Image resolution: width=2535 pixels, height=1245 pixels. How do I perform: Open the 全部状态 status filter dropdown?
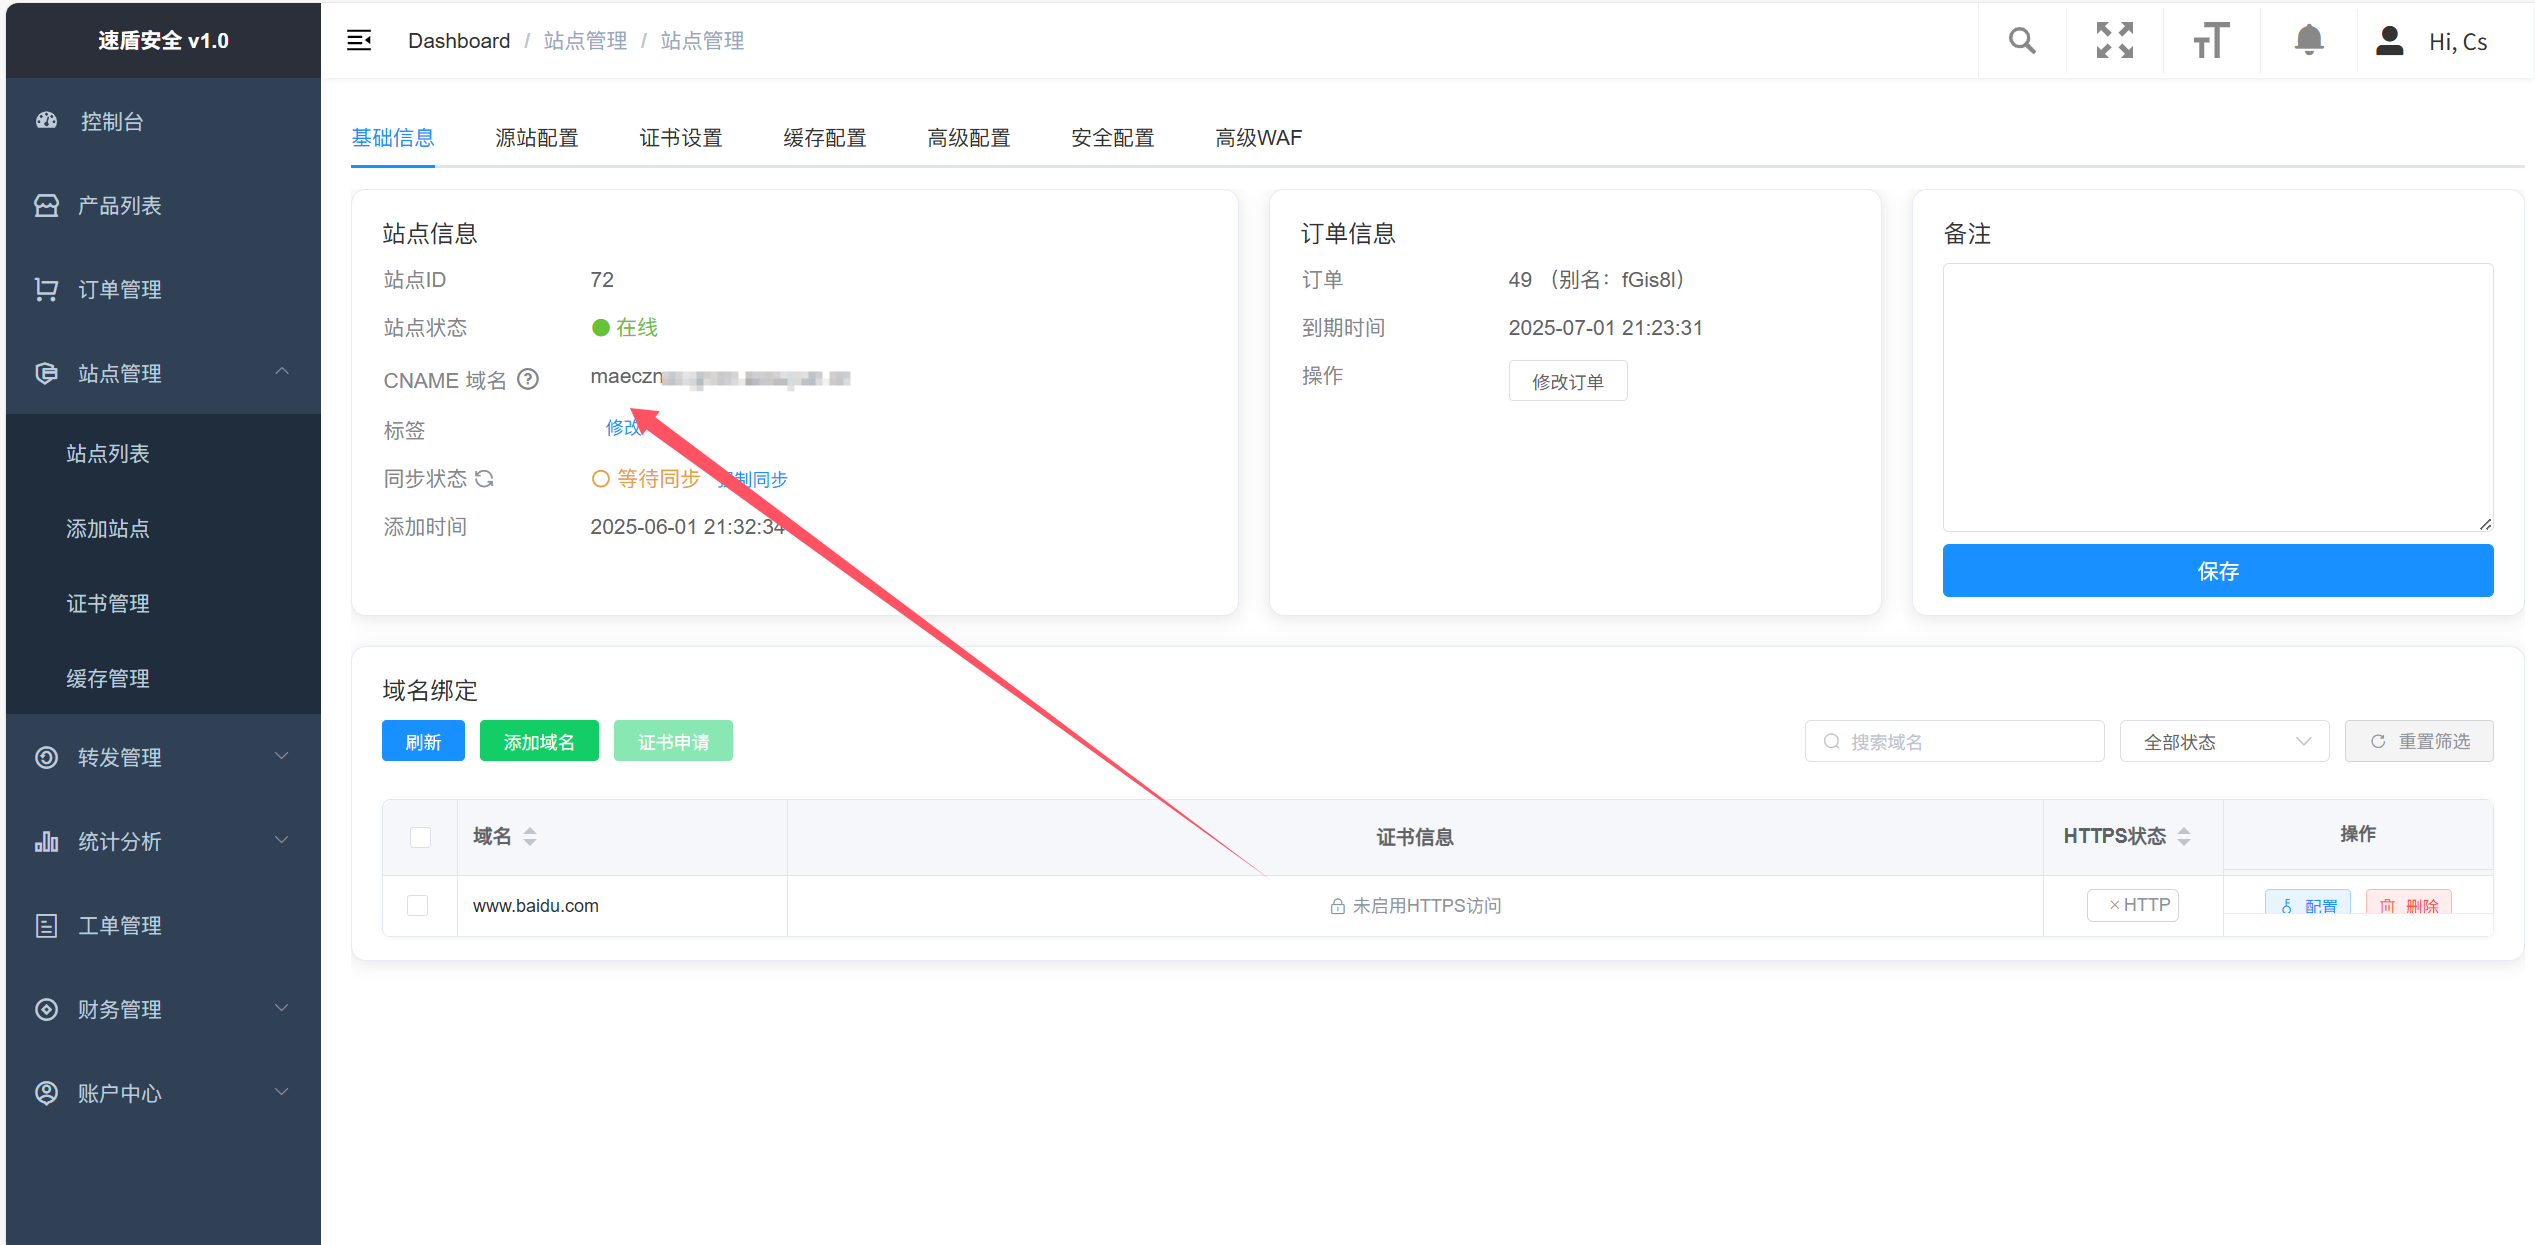2224,742
